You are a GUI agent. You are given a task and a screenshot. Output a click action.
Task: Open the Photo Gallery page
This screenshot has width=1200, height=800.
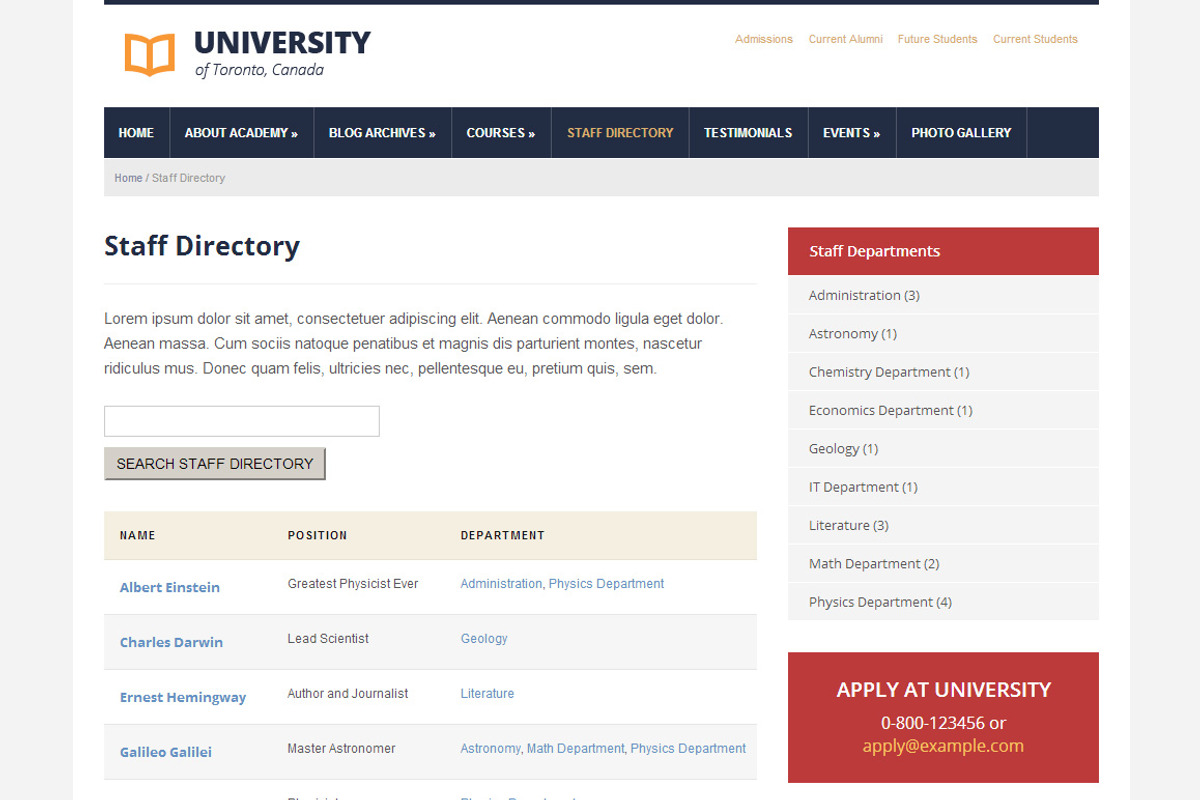coord(960,132)
